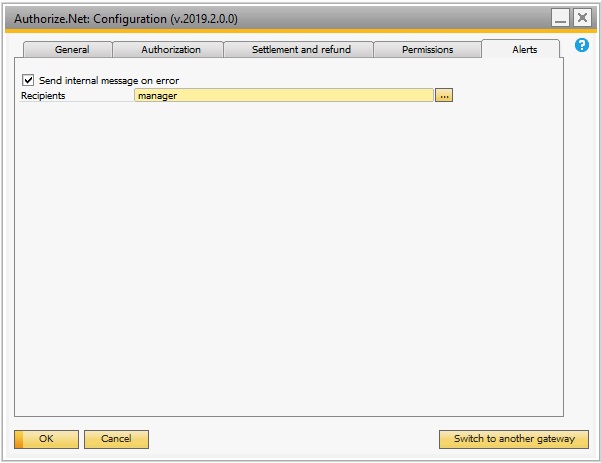
Task: Focus the Recipients field containing manager
Action: [284, 95]
